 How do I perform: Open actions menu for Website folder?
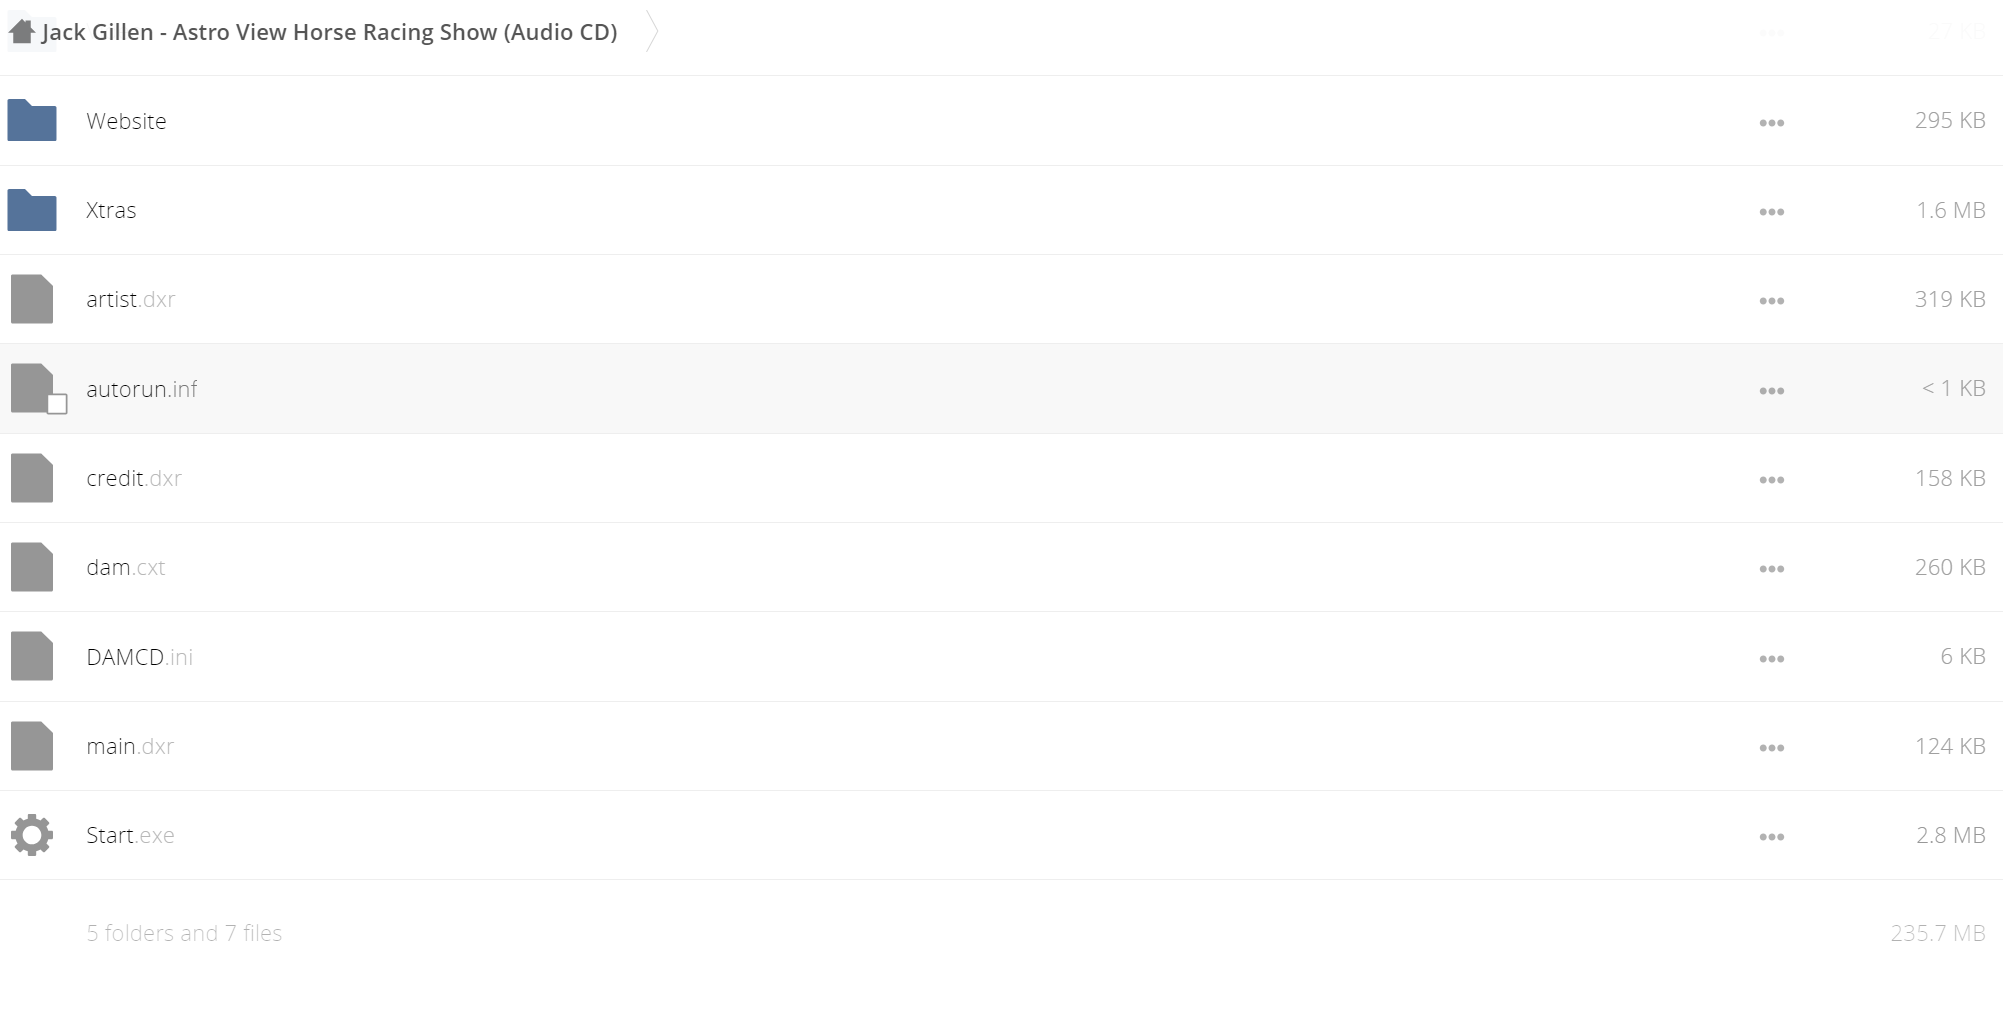coord(1771,123)
